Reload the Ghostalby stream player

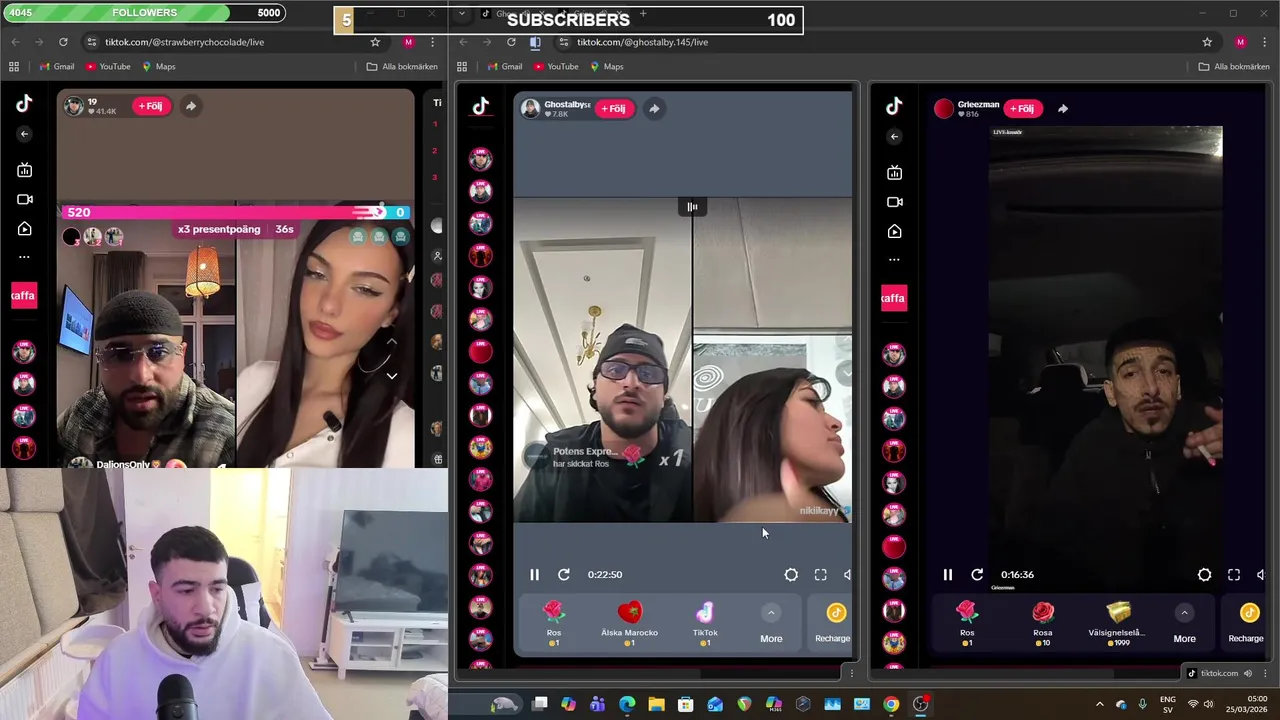pos(564,575)
